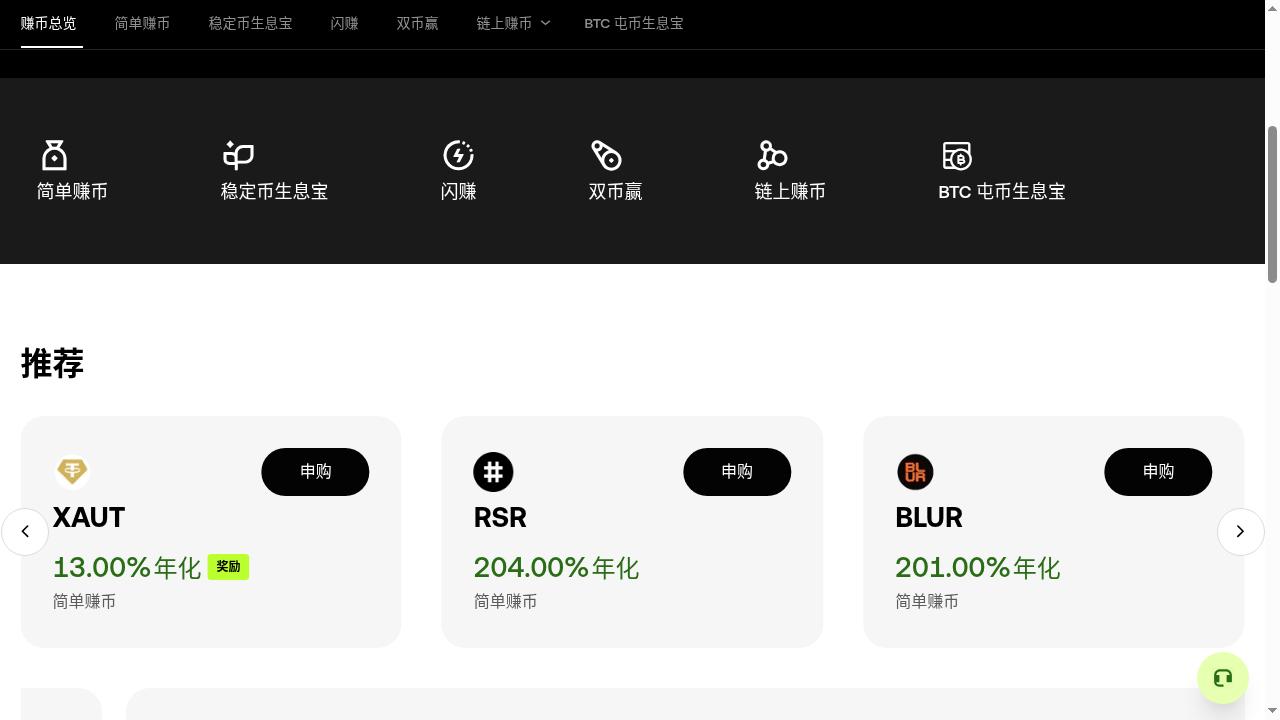Click the BTC 屯币生息宝 label in banner

(1002, 191)
